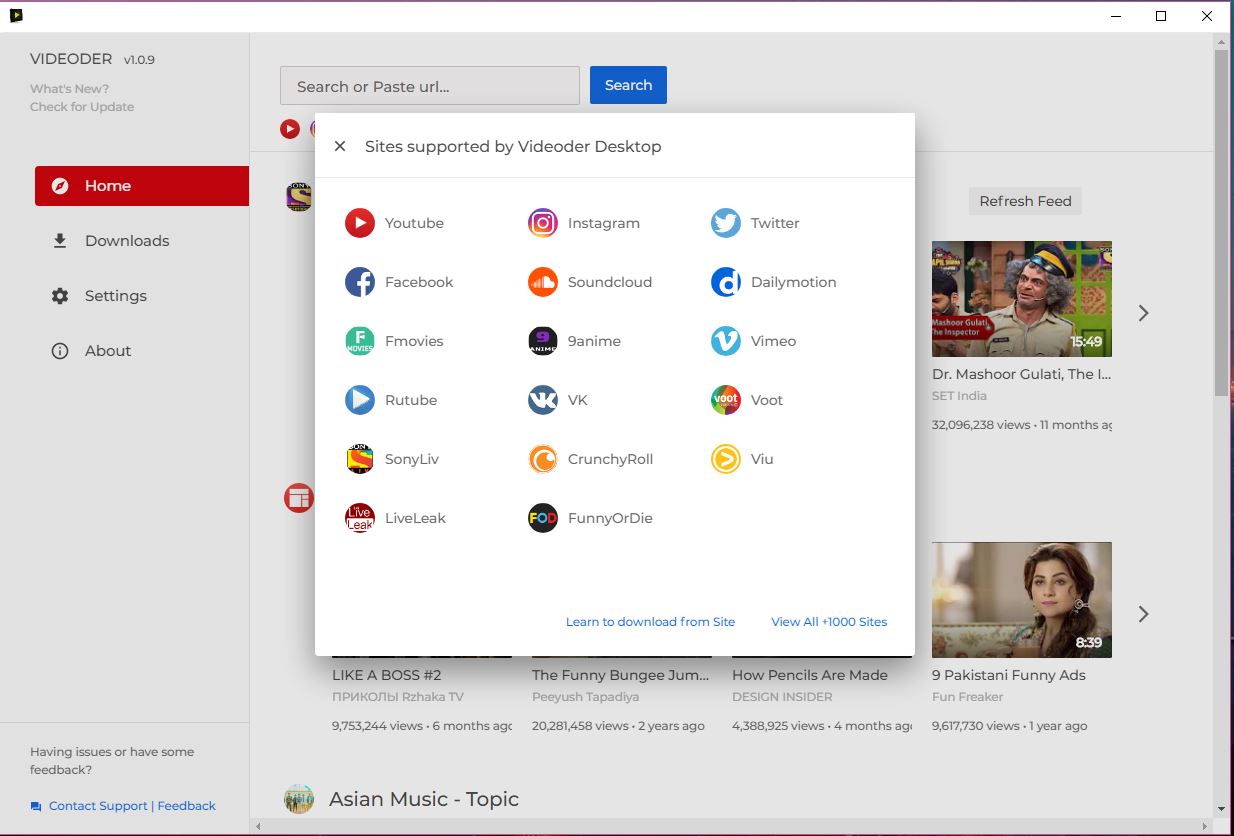Select the Vimeo icon
The image size is (1234, 836).
725,341
